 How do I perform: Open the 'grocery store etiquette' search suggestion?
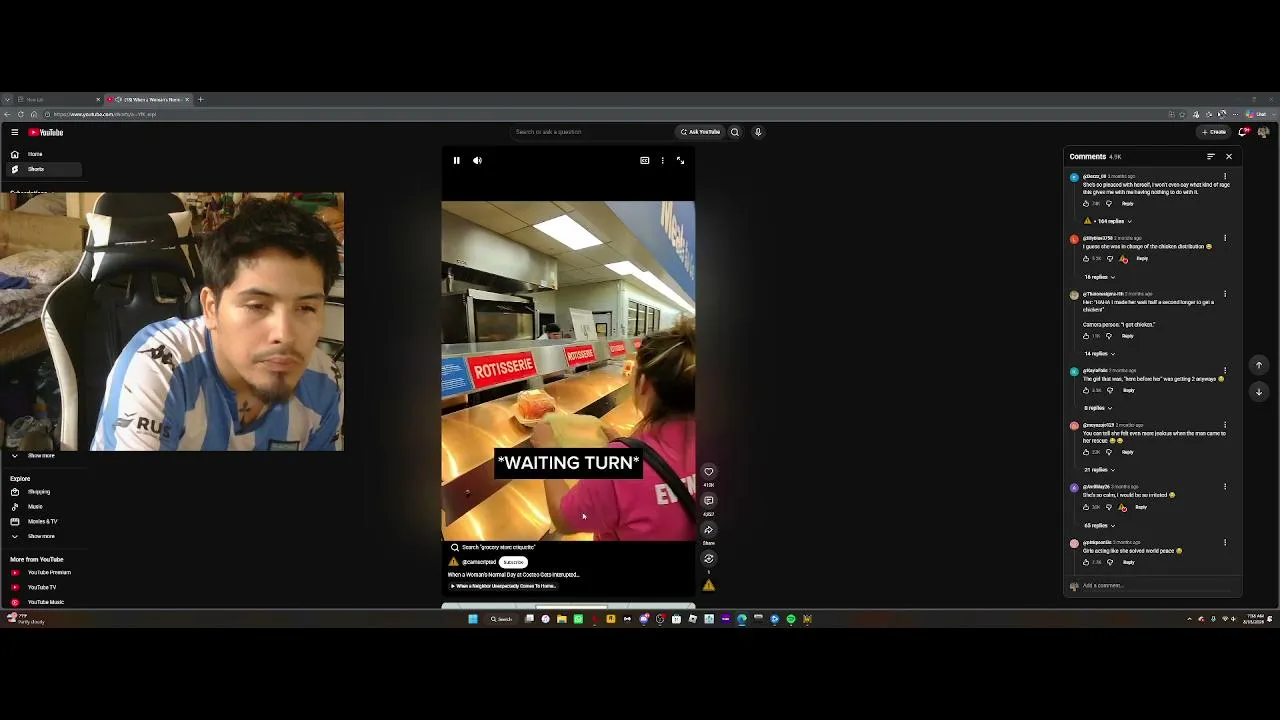click(x=493, y=548)
